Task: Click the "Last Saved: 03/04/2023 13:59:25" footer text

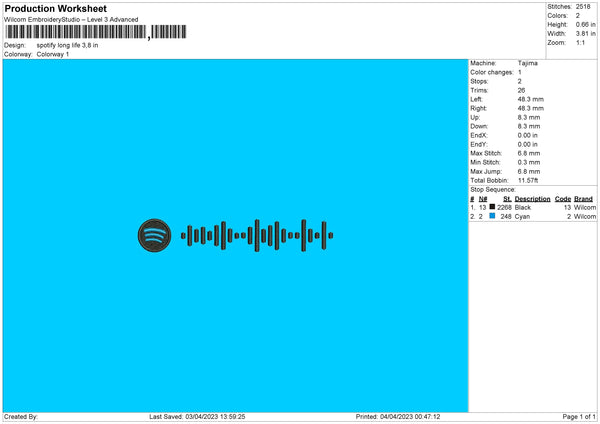Action: (197, 417)
